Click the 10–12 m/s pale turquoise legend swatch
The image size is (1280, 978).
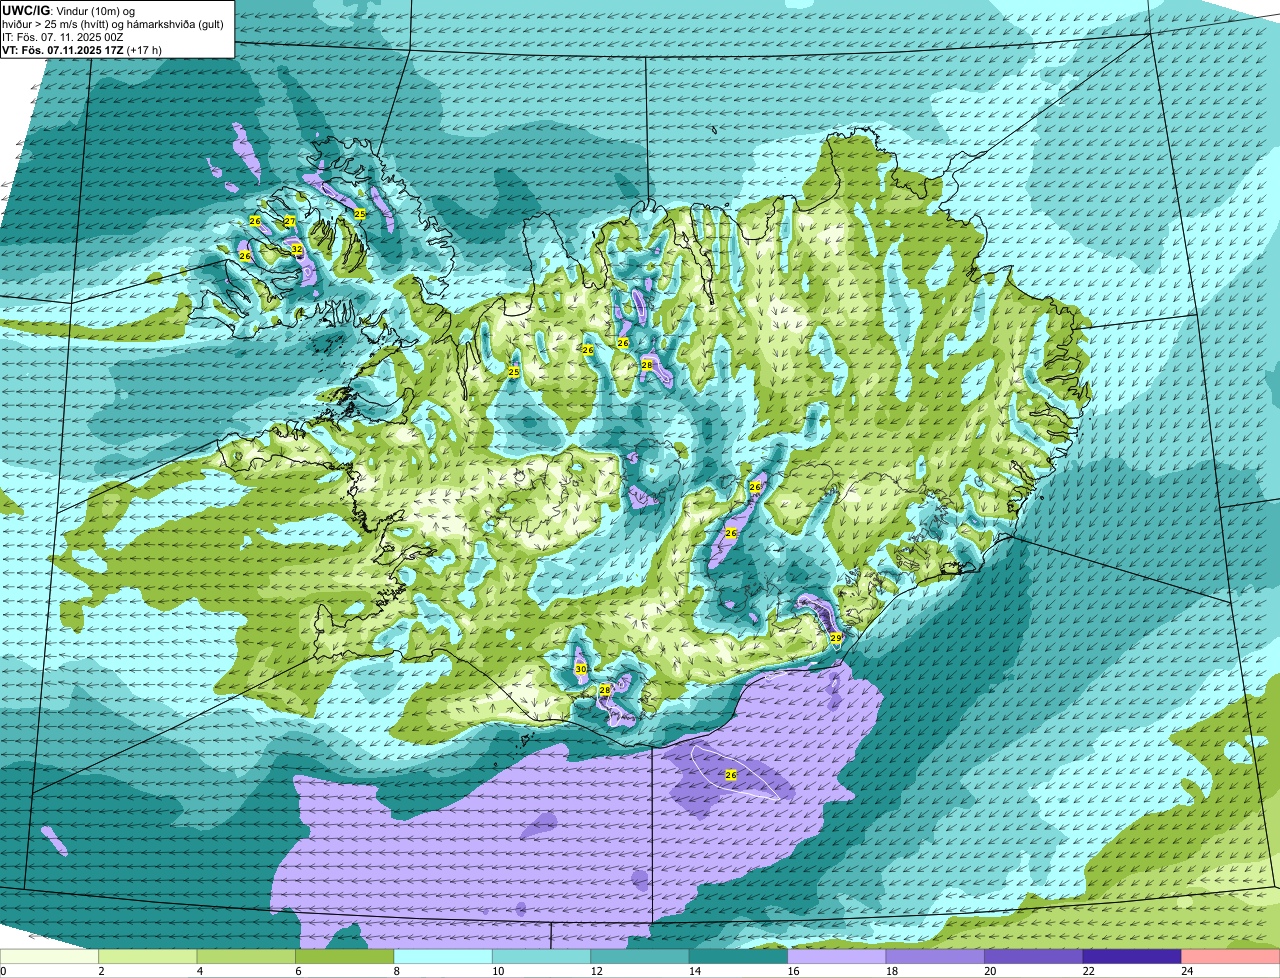(x=541, y=956)
